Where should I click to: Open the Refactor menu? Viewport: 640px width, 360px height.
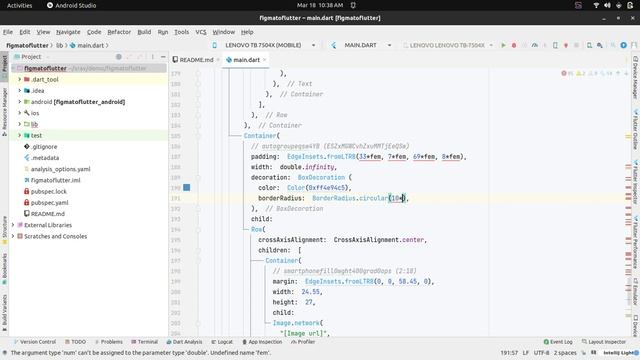point(119,32)
